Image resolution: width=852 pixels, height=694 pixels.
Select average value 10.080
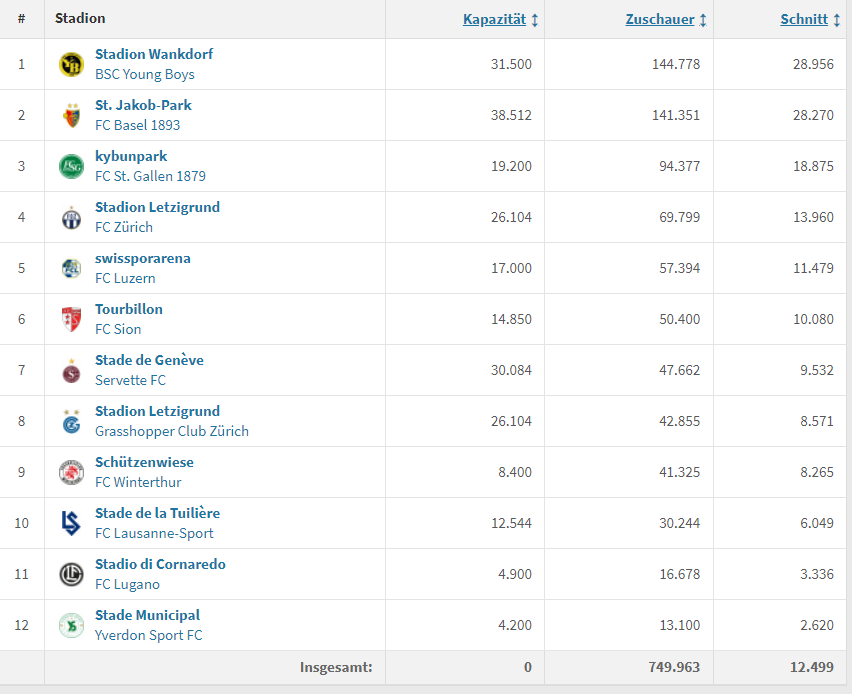813,319
